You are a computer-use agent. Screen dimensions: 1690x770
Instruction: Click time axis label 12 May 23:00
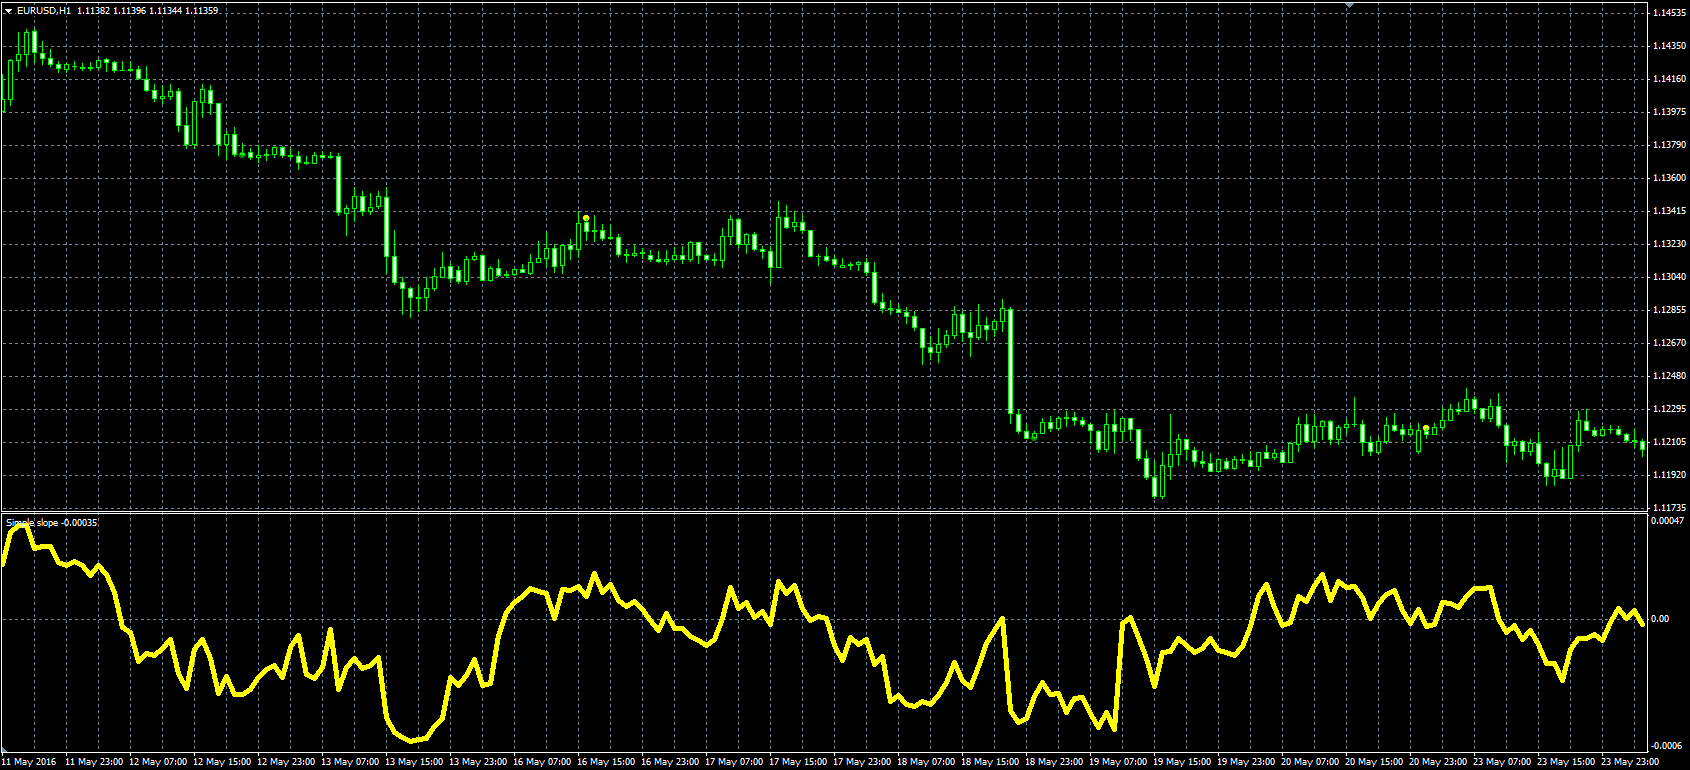tap(286, 762)
